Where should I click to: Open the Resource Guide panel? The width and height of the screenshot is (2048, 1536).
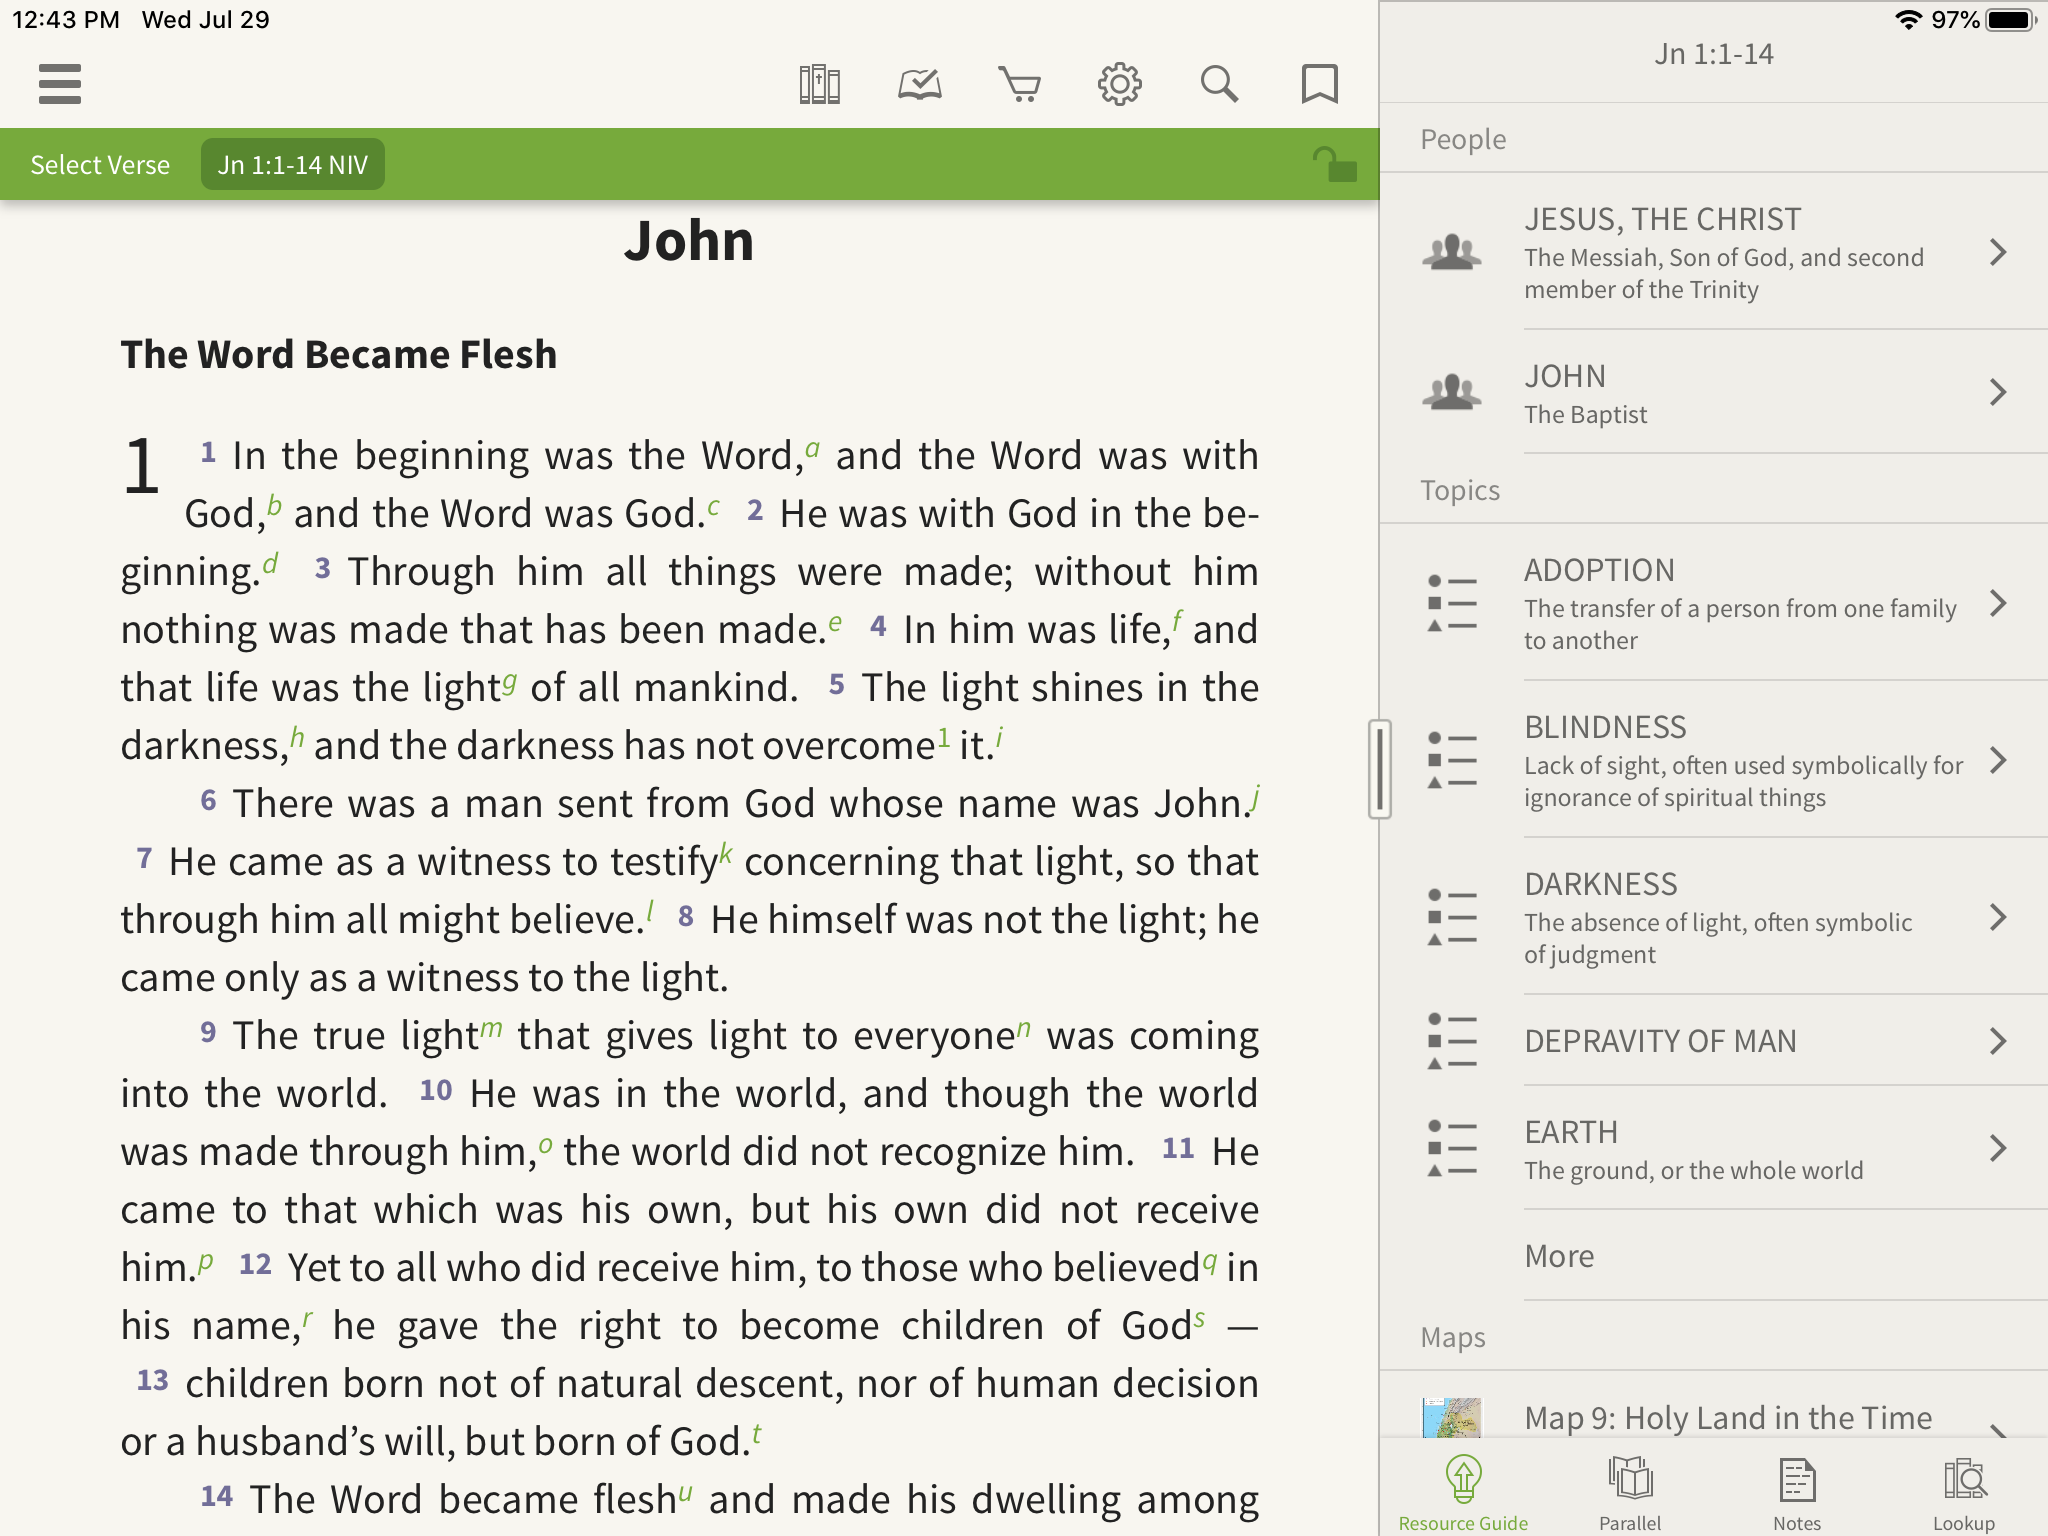tap(1464, 1486)
